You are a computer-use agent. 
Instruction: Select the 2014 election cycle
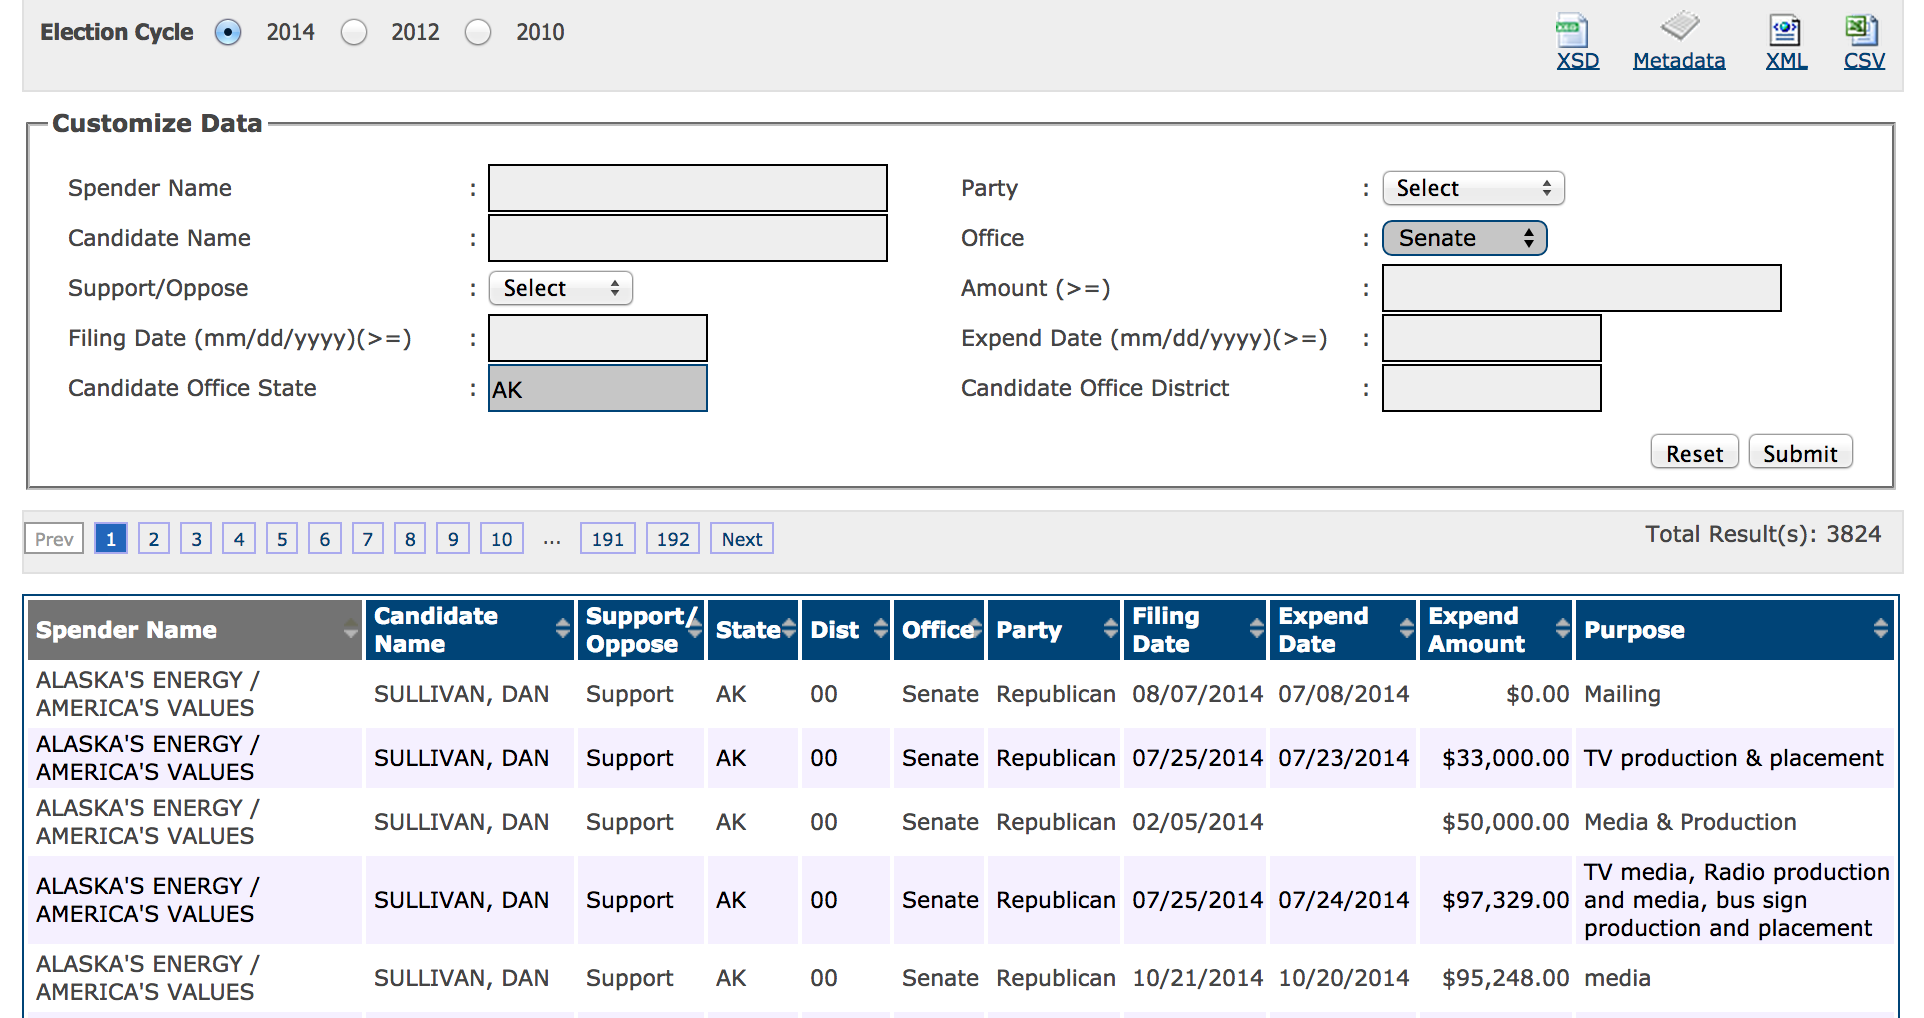(x=228, y=33)
